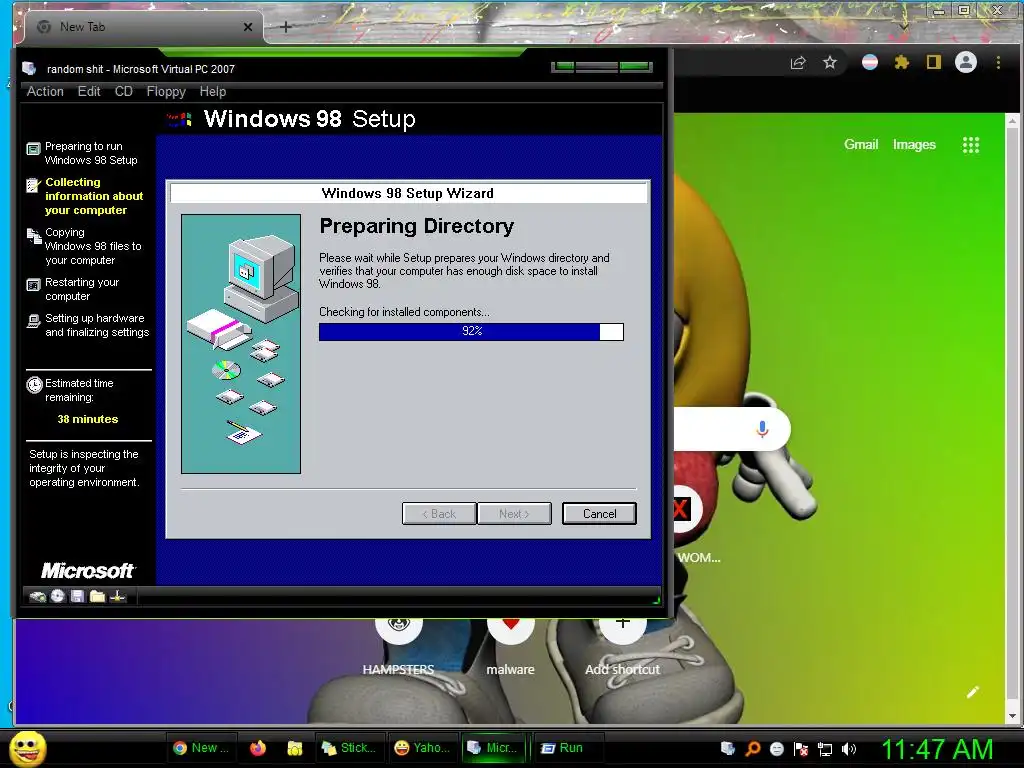Click the network adapter icon in Virtual PC status bar
This screenshot has width=1024, height=768.
point(118,596)
